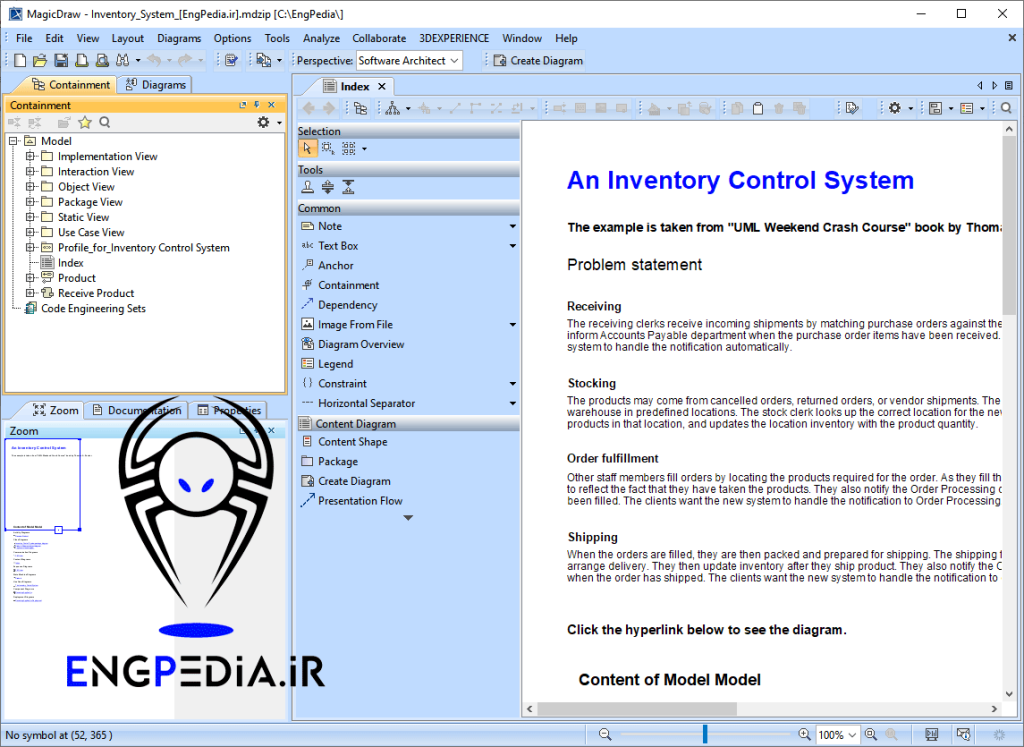This screenshot has width=1024, height=747.
Task: Expand the Implementation View tree node
Action: pyautogui.click(x=30, y=156)
